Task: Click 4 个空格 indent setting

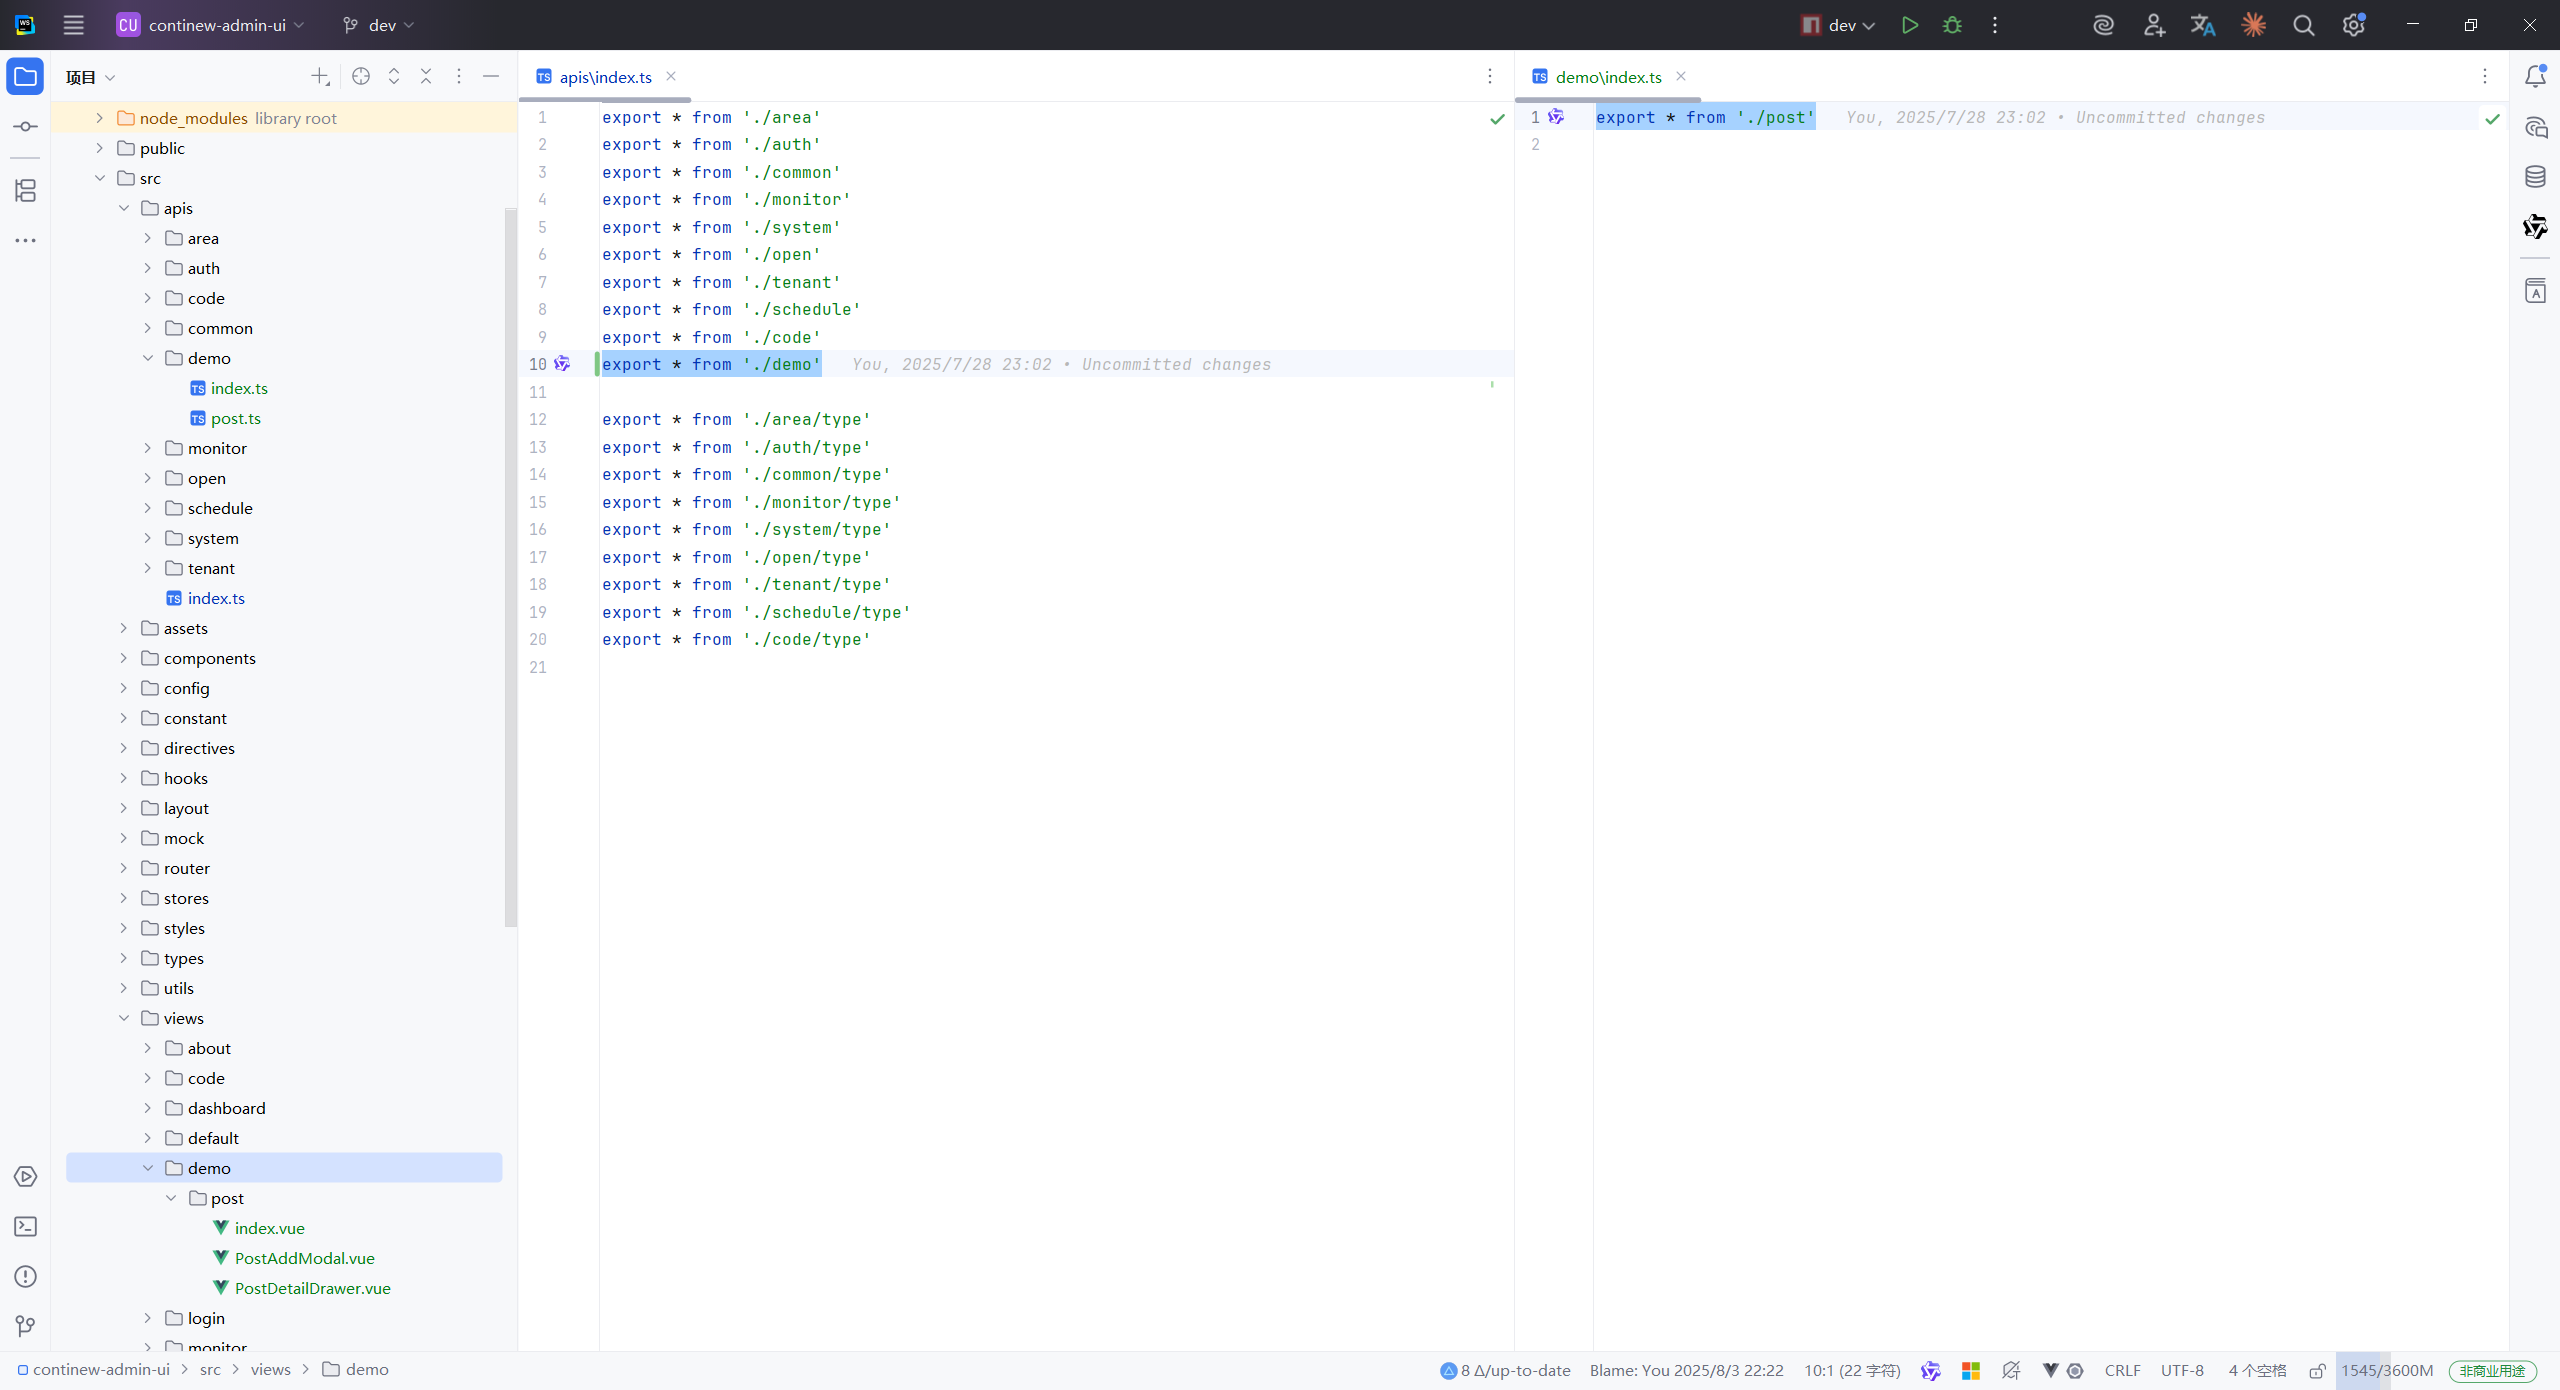Action: click(x=2257, y=1370)
